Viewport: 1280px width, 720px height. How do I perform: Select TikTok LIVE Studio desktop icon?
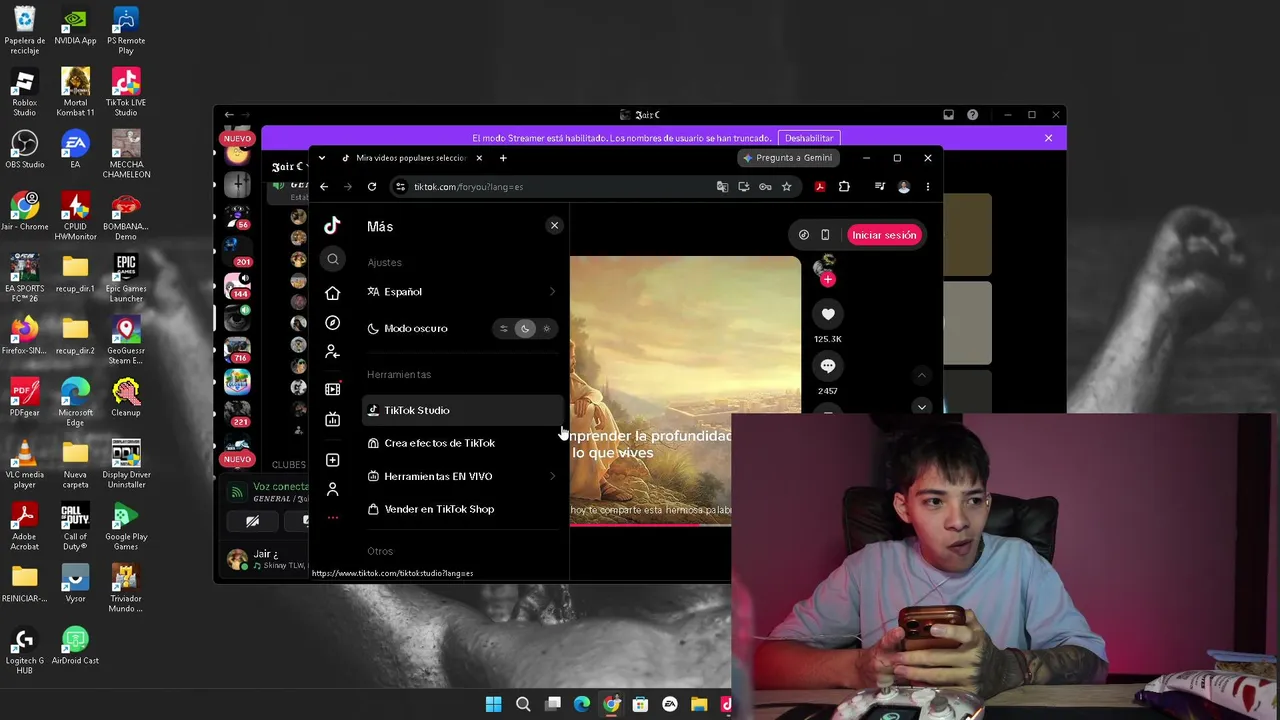click(x=126, y=92)
